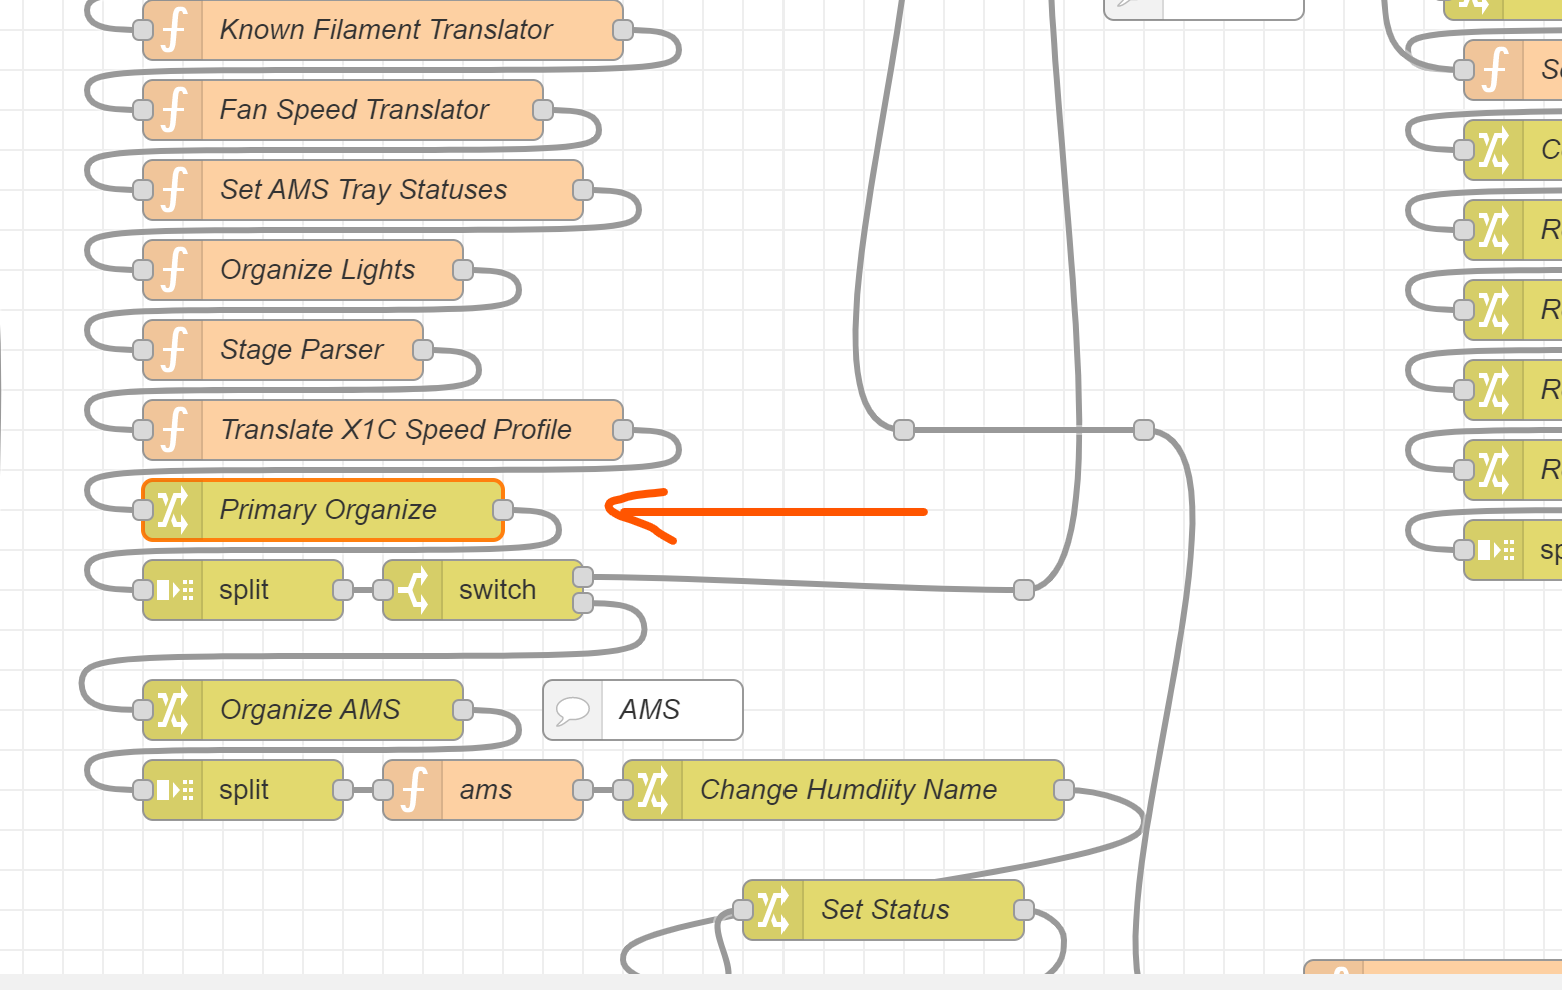The image size is (1562, 990).
Task: Select the Stage Parser node label
Action: click(x=301, y=350)
